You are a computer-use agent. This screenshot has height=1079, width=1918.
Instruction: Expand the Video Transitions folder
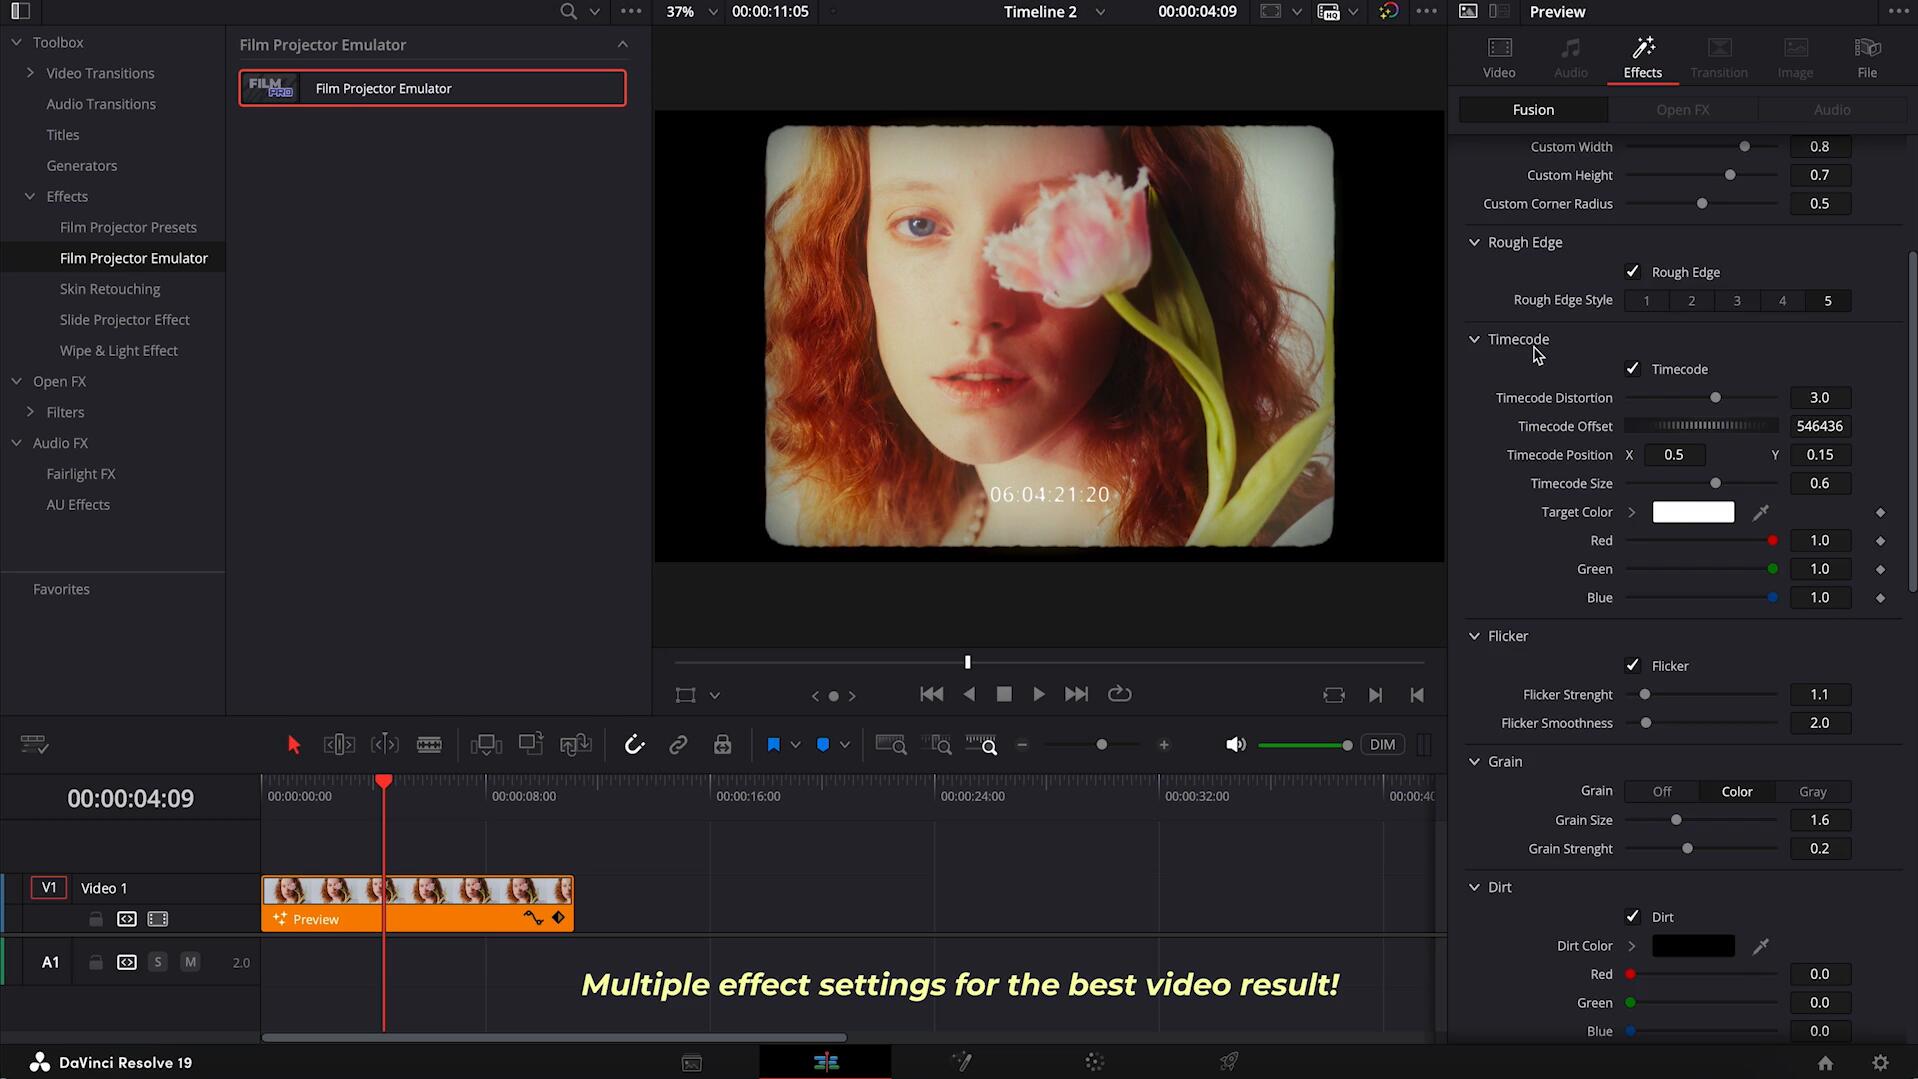pyautogui.click(x=30, y=73)
